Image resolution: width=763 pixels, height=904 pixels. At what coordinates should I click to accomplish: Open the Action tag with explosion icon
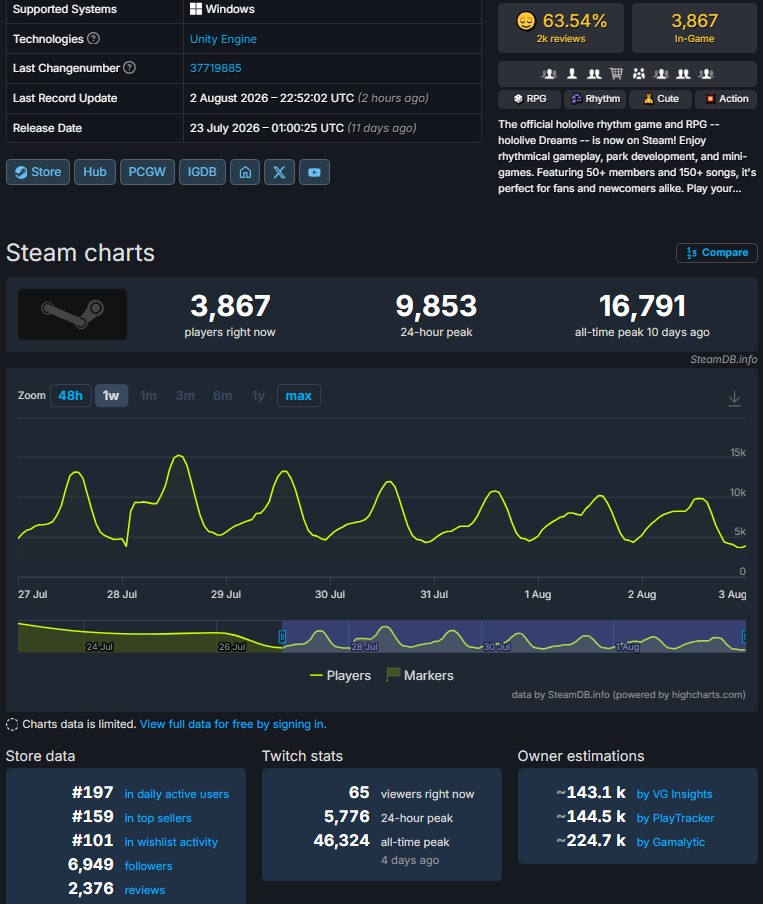(726, 99)
